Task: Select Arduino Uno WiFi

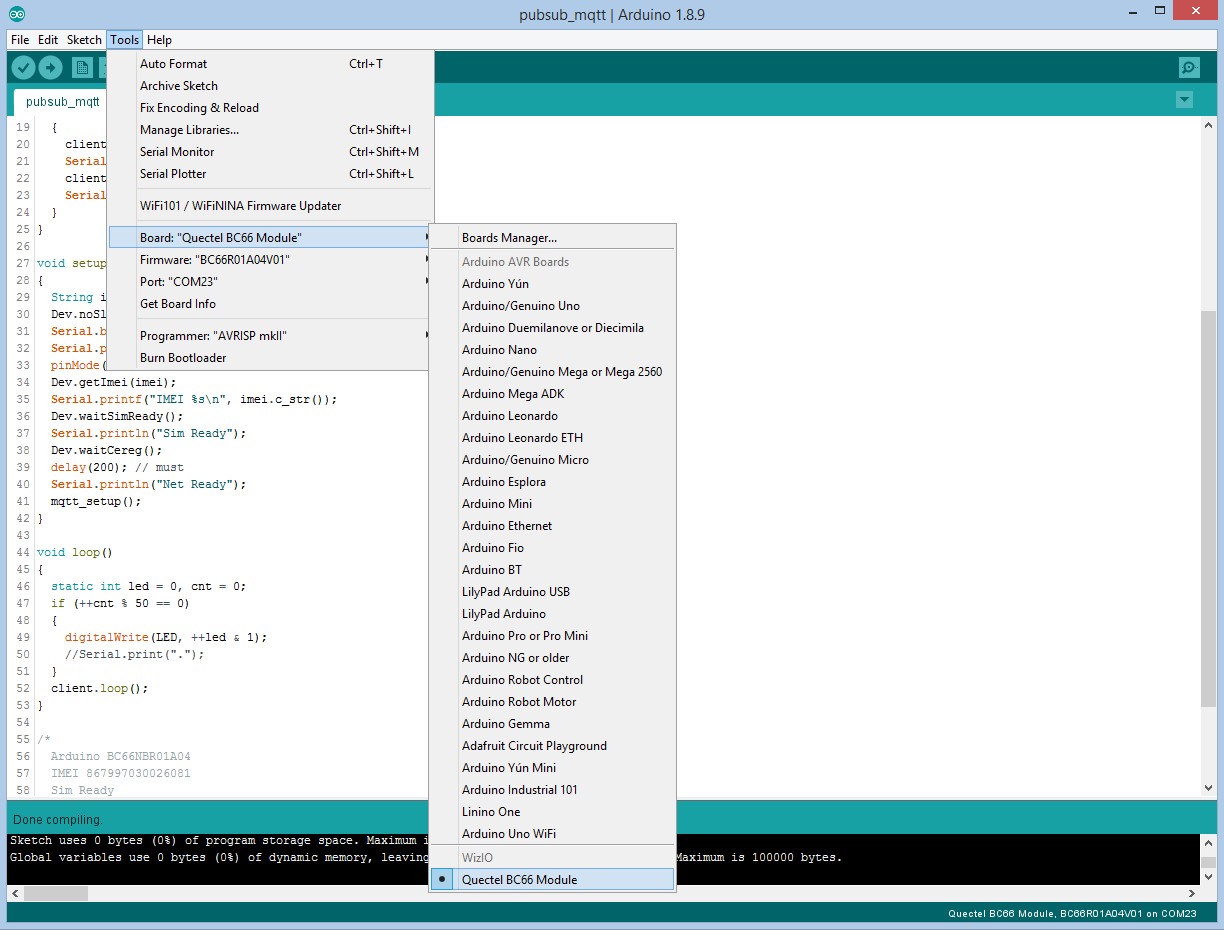Action: coord(552,833)
